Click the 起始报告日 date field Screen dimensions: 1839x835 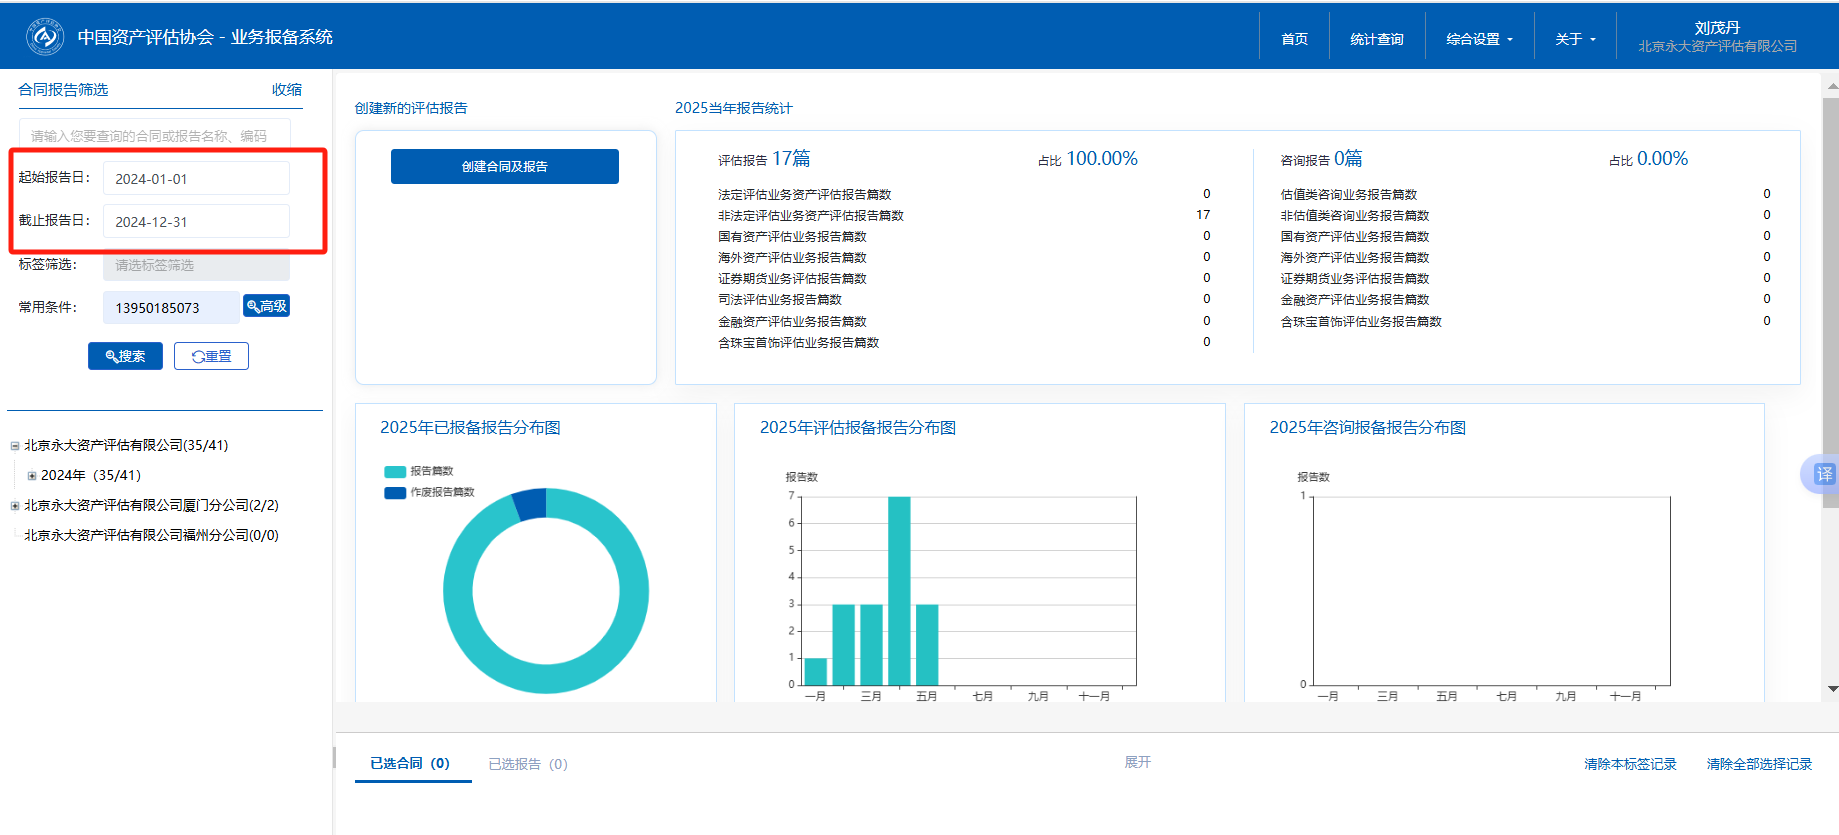[x=196, y=179]
